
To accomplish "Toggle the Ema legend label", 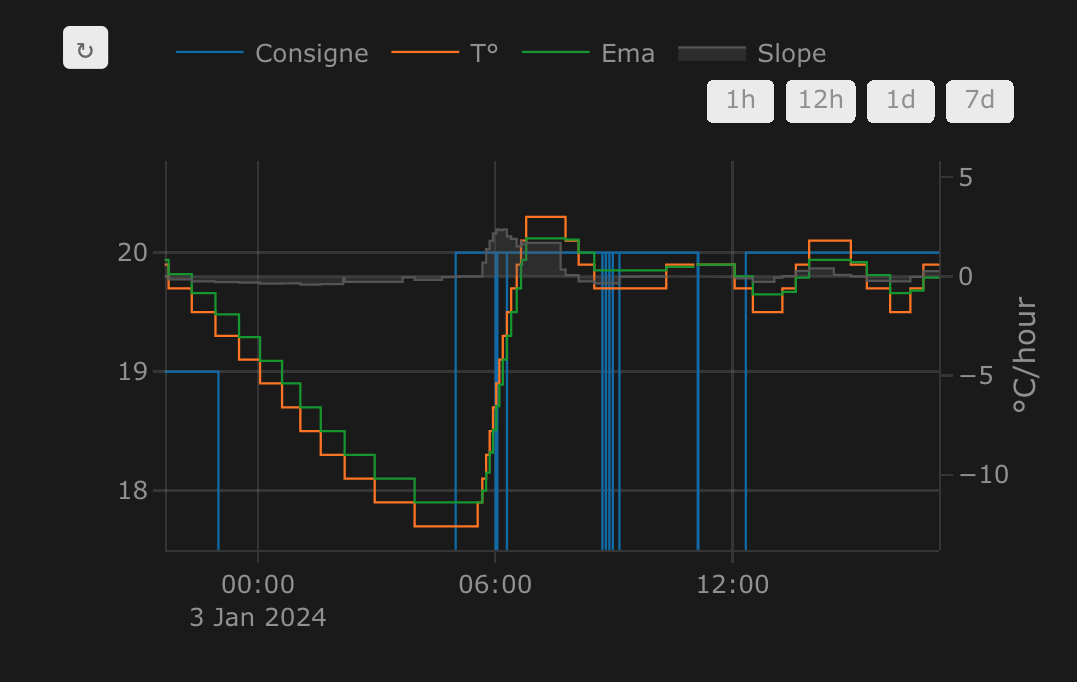I will [x=628, y=54].
